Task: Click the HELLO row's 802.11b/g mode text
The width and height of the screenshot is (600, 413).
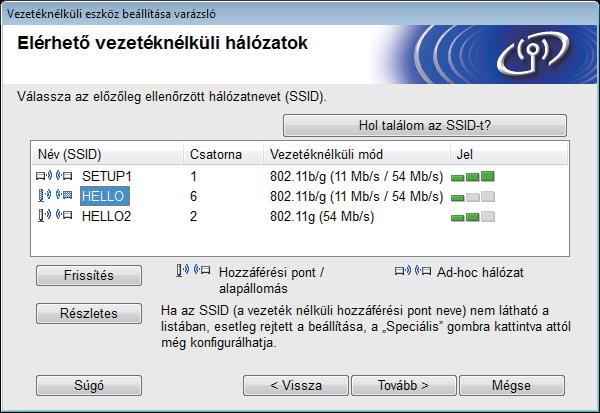Action: coord(356,196)
